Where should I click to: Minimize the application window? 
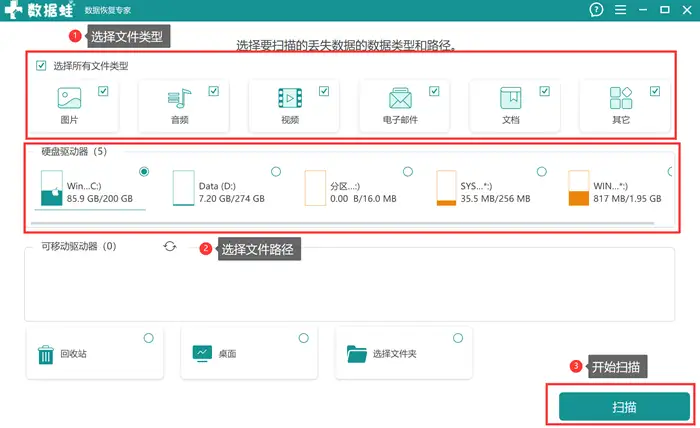click(643, 10)
